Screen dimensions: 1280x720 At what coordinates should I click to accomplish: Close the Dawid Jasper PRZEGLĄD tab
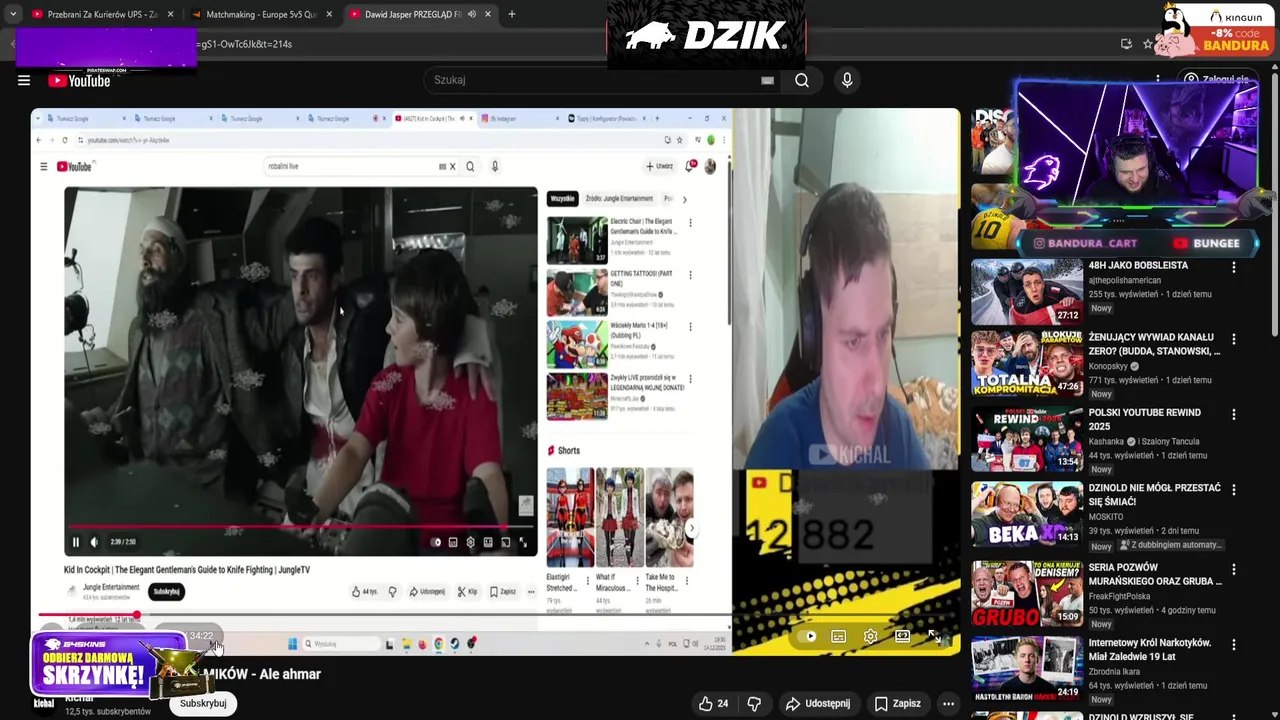pyautogui.click(x=488, y=14)
